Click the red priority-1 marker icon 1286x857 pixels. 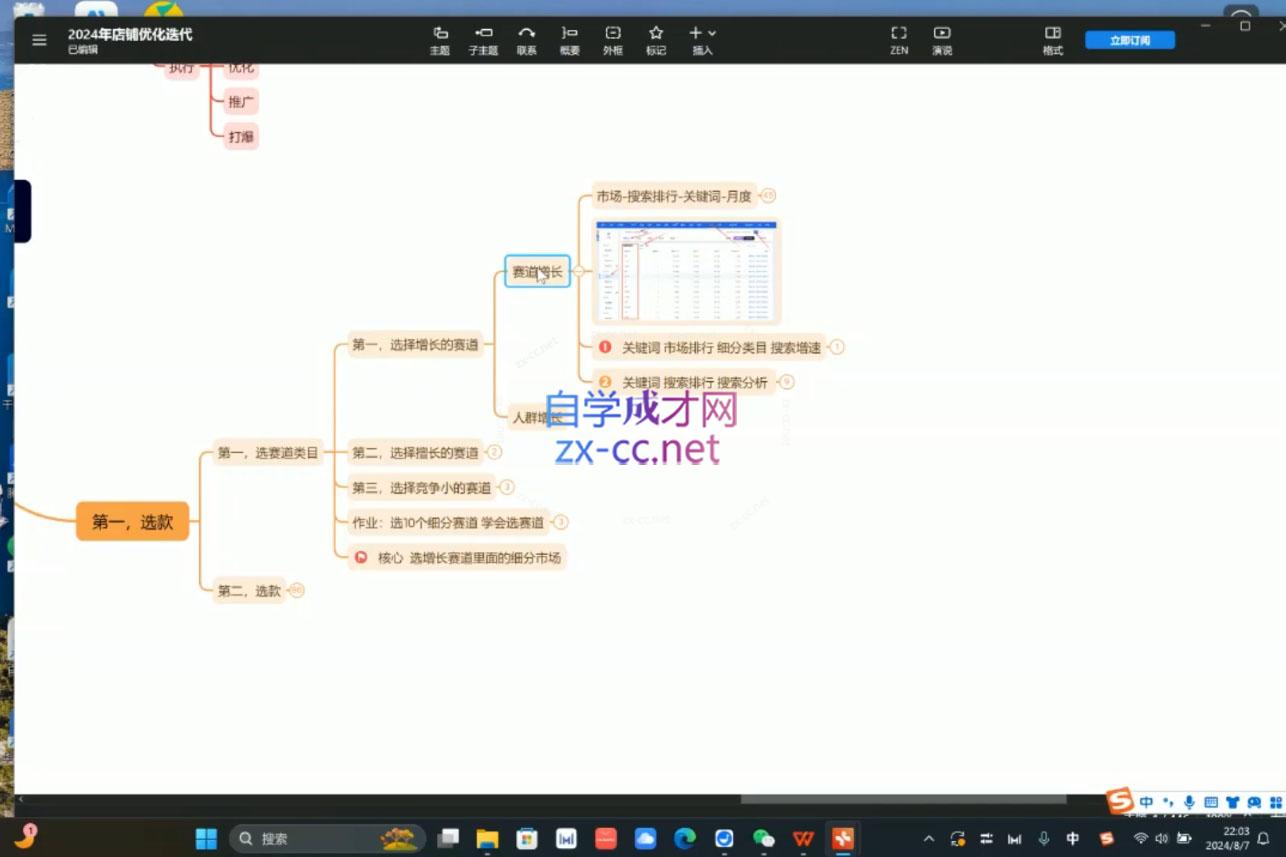tap(605, 347)
